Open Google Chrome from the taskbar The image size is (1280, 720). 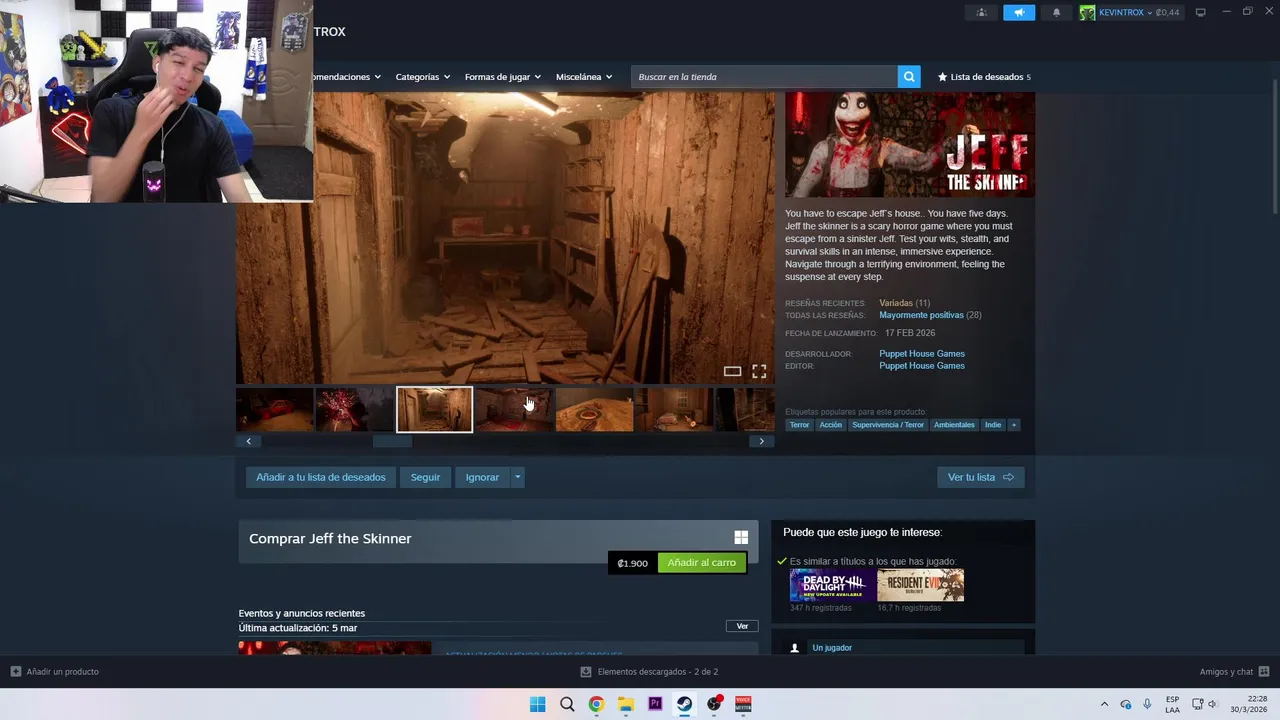click(x=596, y=704)
